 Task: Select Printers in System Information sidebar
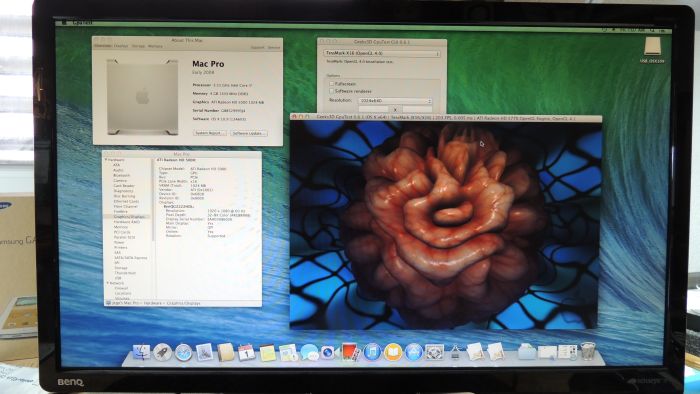121,247
